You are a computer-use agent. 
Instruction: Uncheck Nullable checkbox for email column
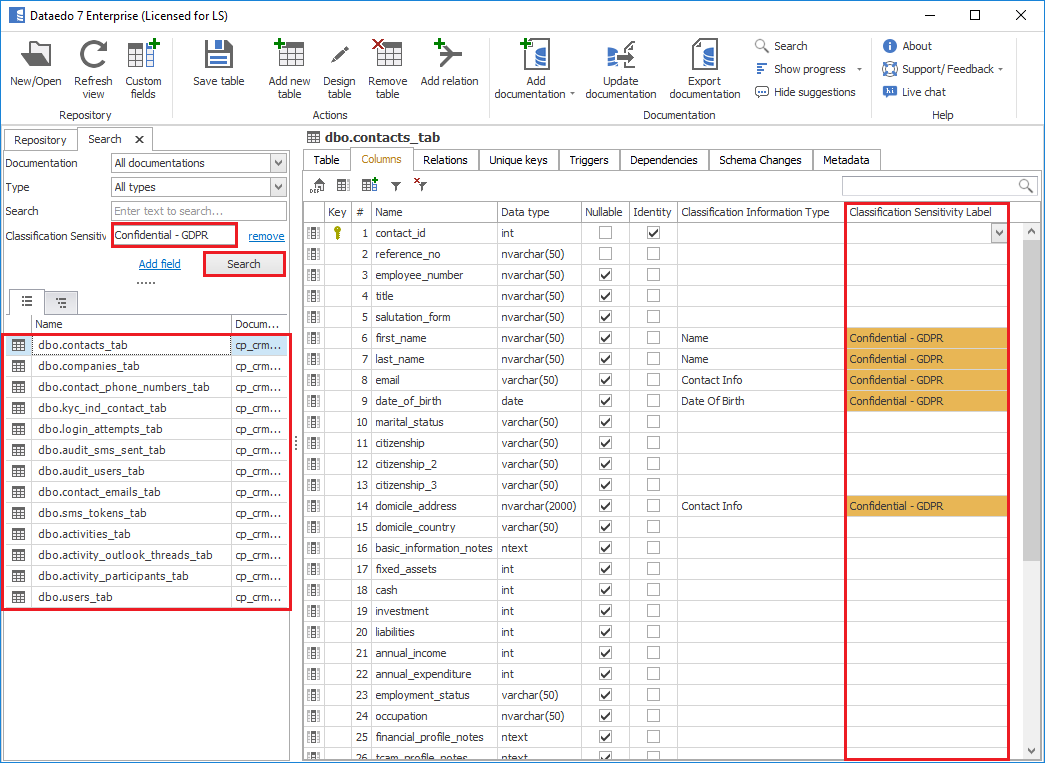click(605, 380)
